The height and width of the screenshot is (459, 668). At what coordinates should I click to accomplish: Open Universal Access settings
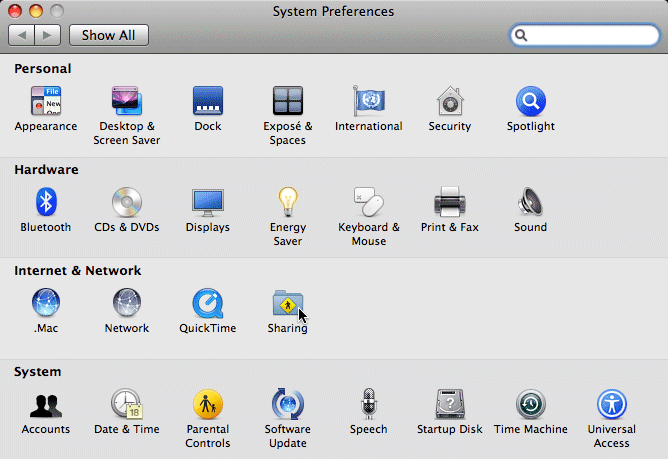611,405
